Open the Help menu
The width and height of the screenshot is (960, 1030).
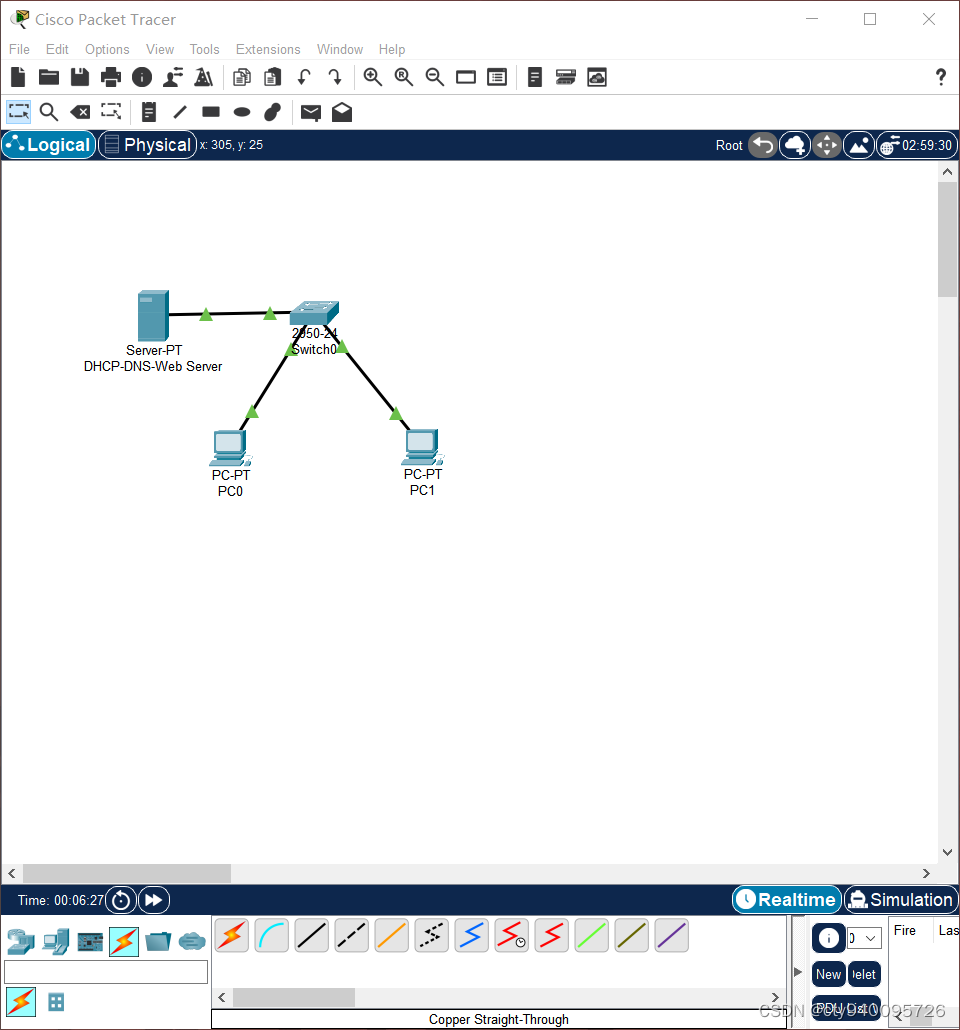click(x=392, y=49)
